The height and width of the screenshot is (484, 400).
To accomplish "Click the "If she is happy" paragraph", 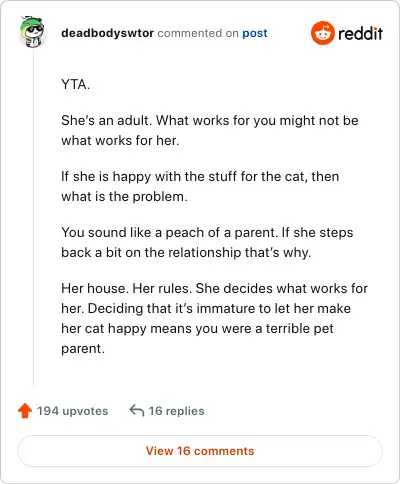I will pos(200,186).
